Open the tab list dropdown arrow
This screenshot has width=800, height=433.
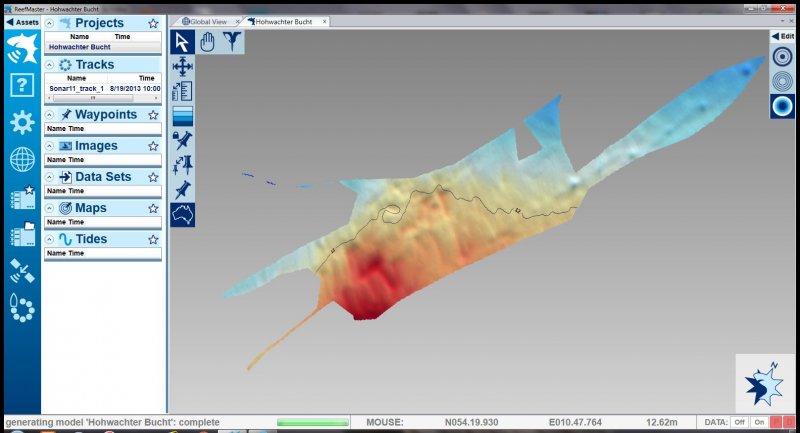783,21
